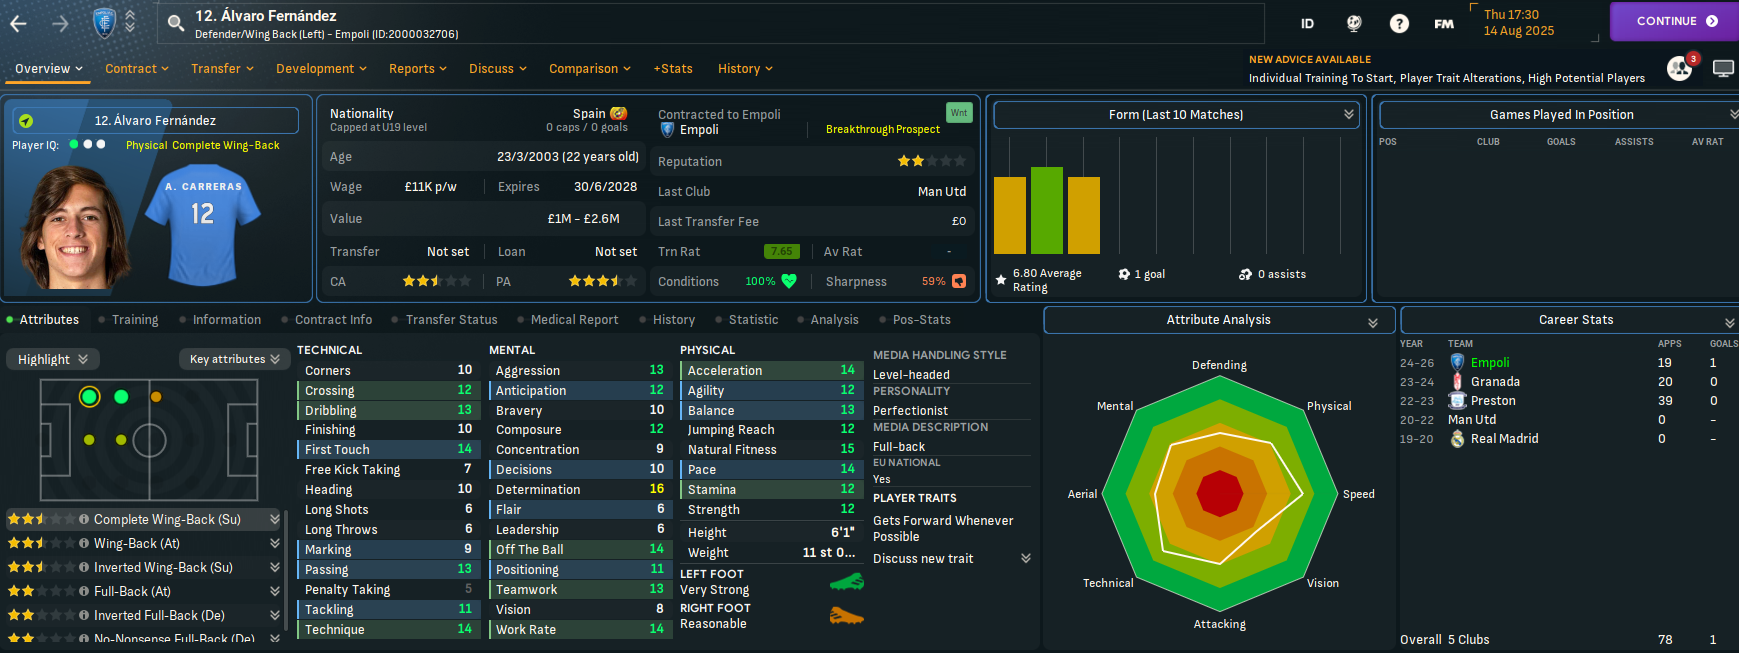Select the Training radio tab
1739x653 pixels.
pyautogui.click(x=135, y=320)
